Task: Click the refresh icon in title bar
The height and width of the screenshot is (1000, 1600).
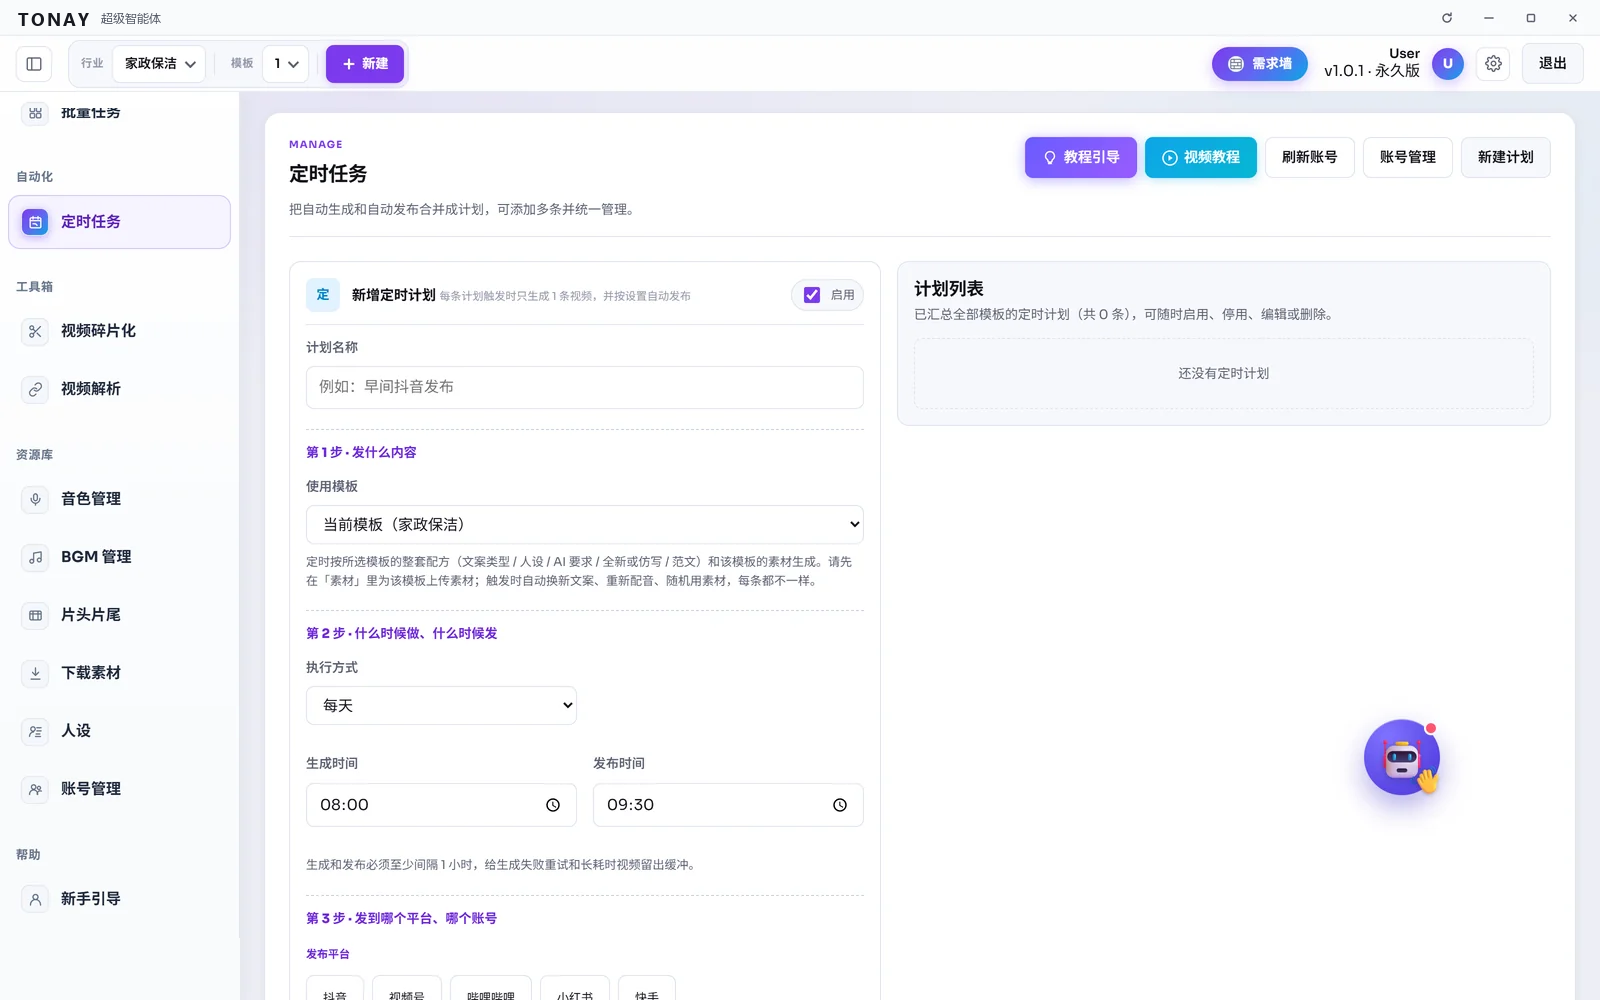Action: tap(1447, 18)
